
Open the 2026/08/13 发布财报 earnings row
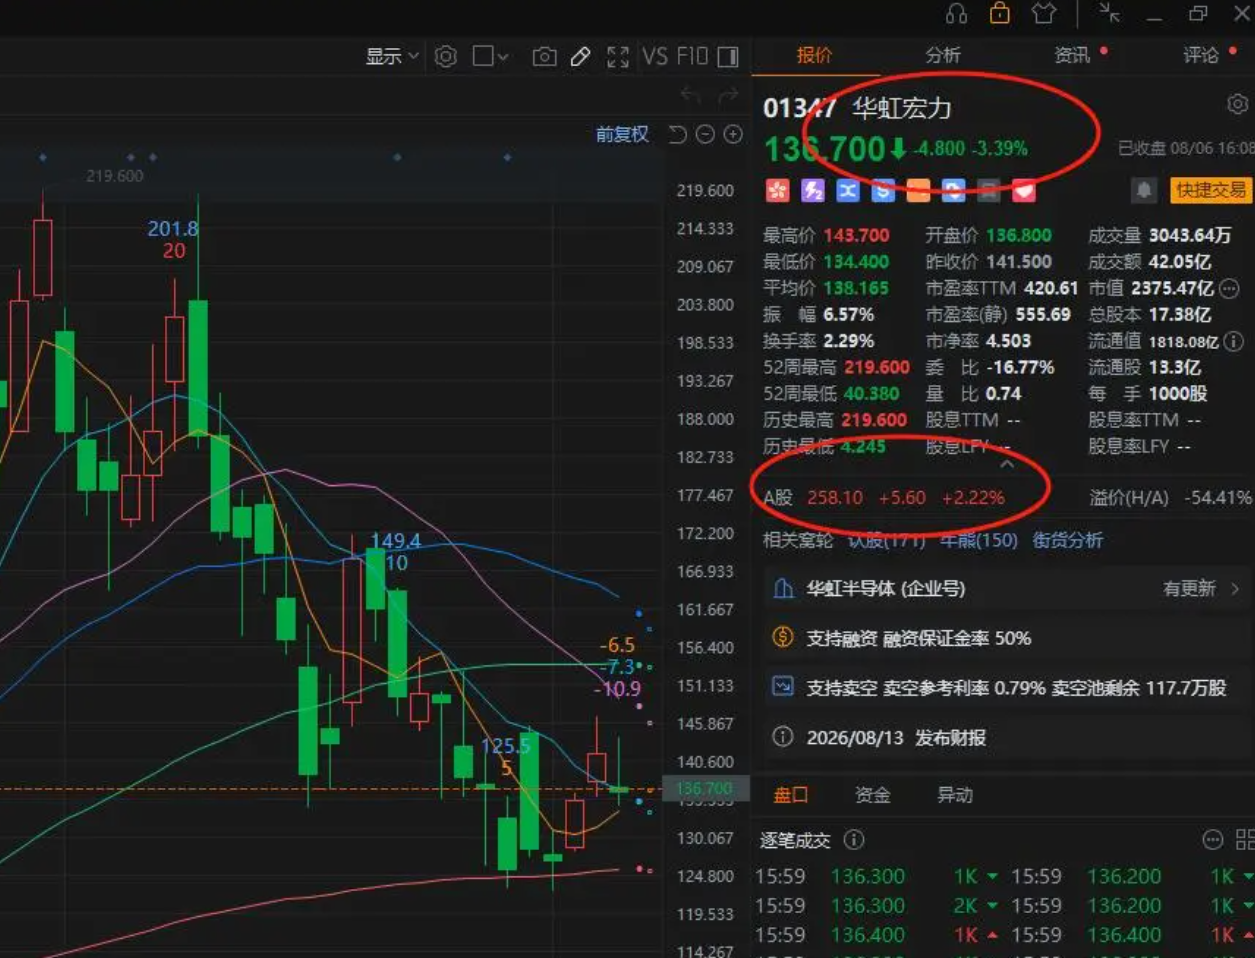tap(1007, 737)
